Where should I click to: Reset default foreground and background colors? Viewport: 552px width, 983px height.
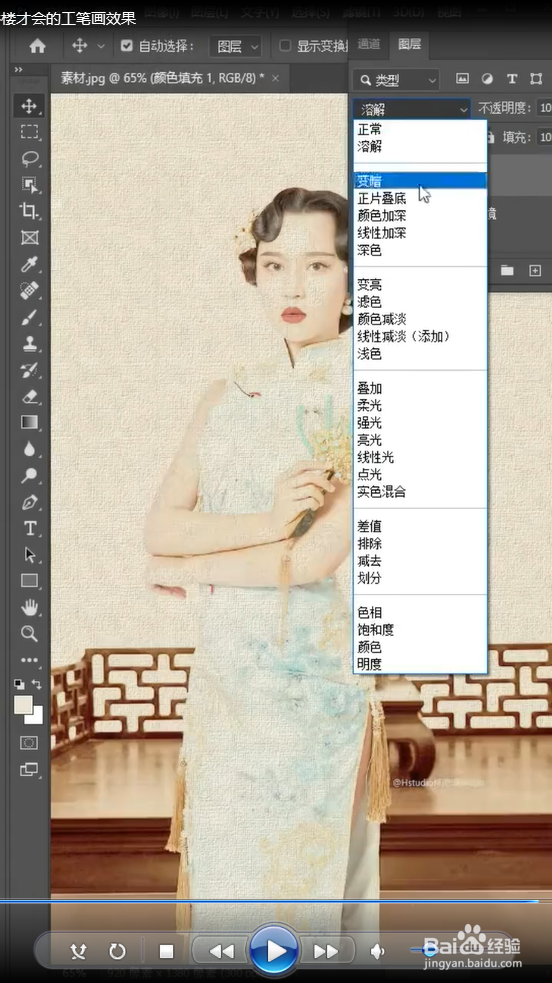click(x=19, y=685)
